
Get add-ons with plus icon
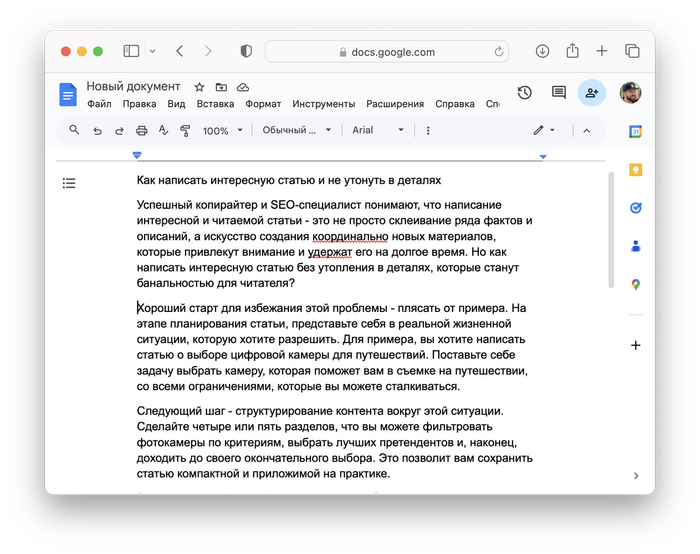coord(636,345)
